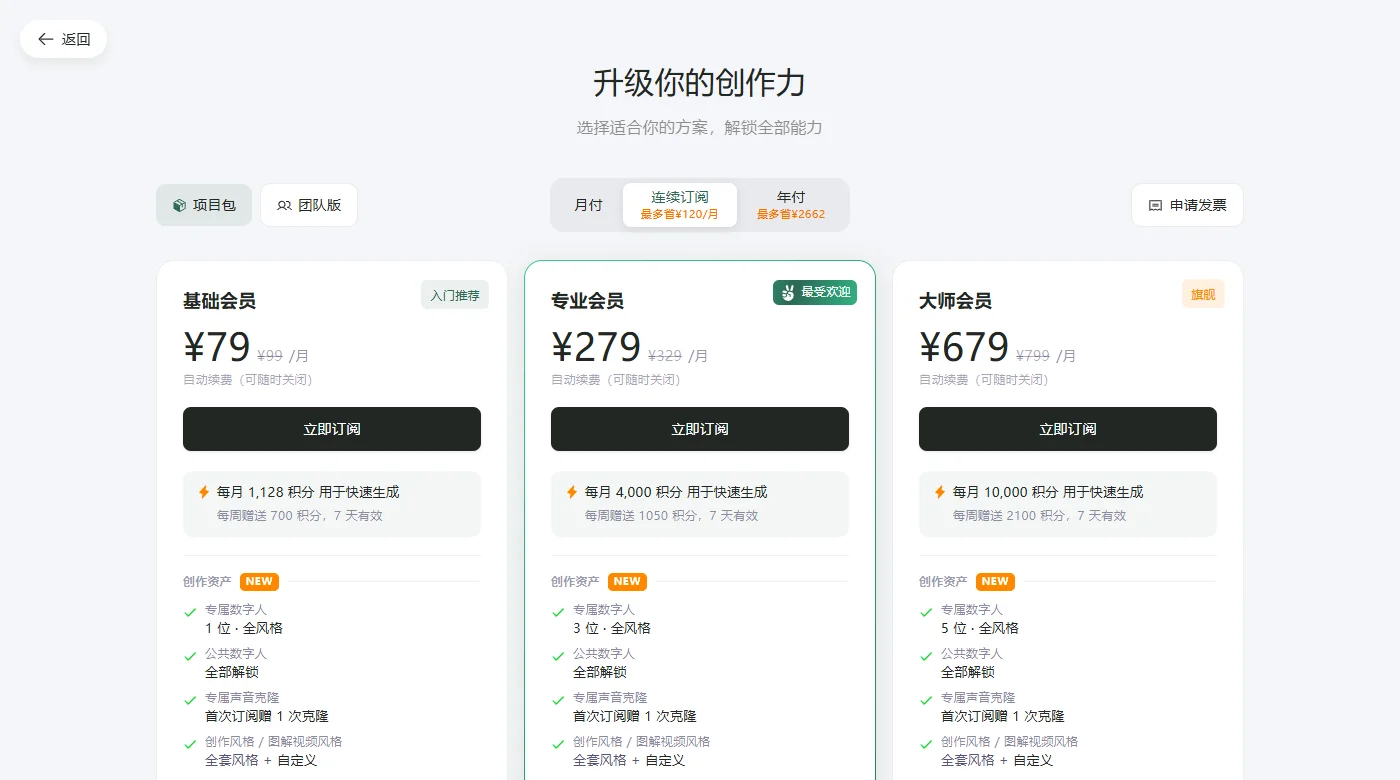
Task: Click the NEW badge in the 专业会员 card
Action: 627,581
